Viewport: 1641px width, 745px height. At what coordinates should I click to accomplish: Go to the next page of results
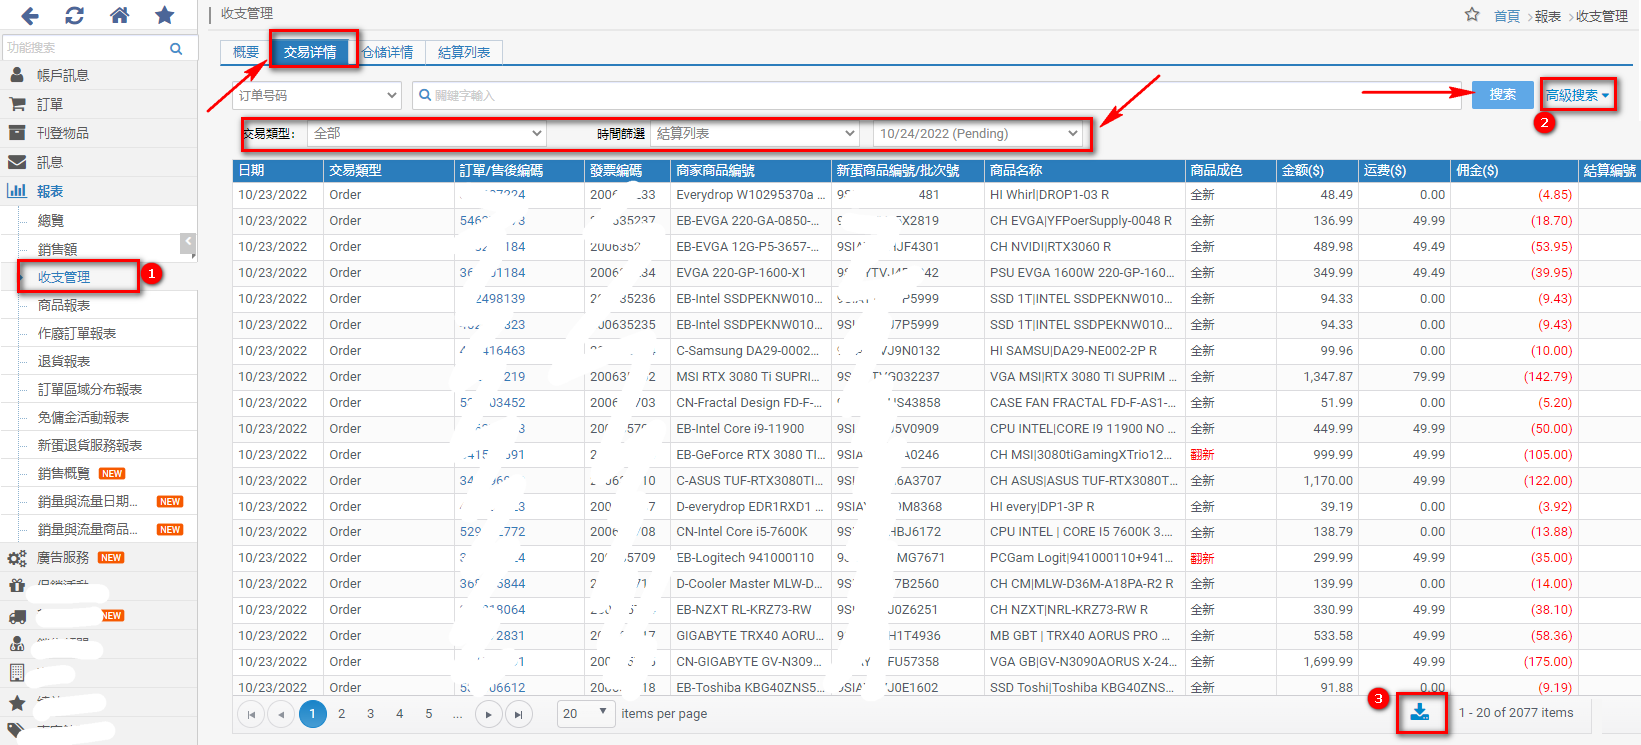(x=488, y=714)
